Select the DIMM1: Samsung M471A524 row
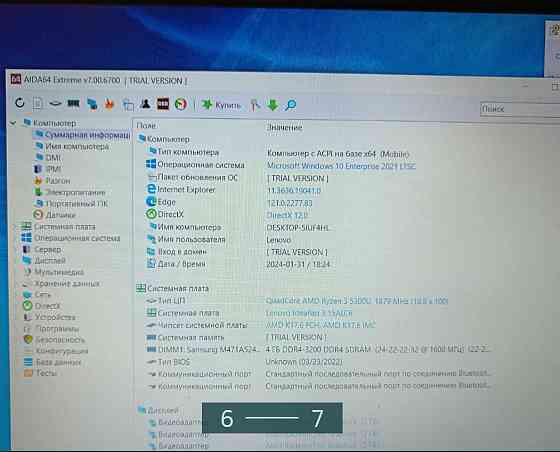 click(x=319, y=350)
